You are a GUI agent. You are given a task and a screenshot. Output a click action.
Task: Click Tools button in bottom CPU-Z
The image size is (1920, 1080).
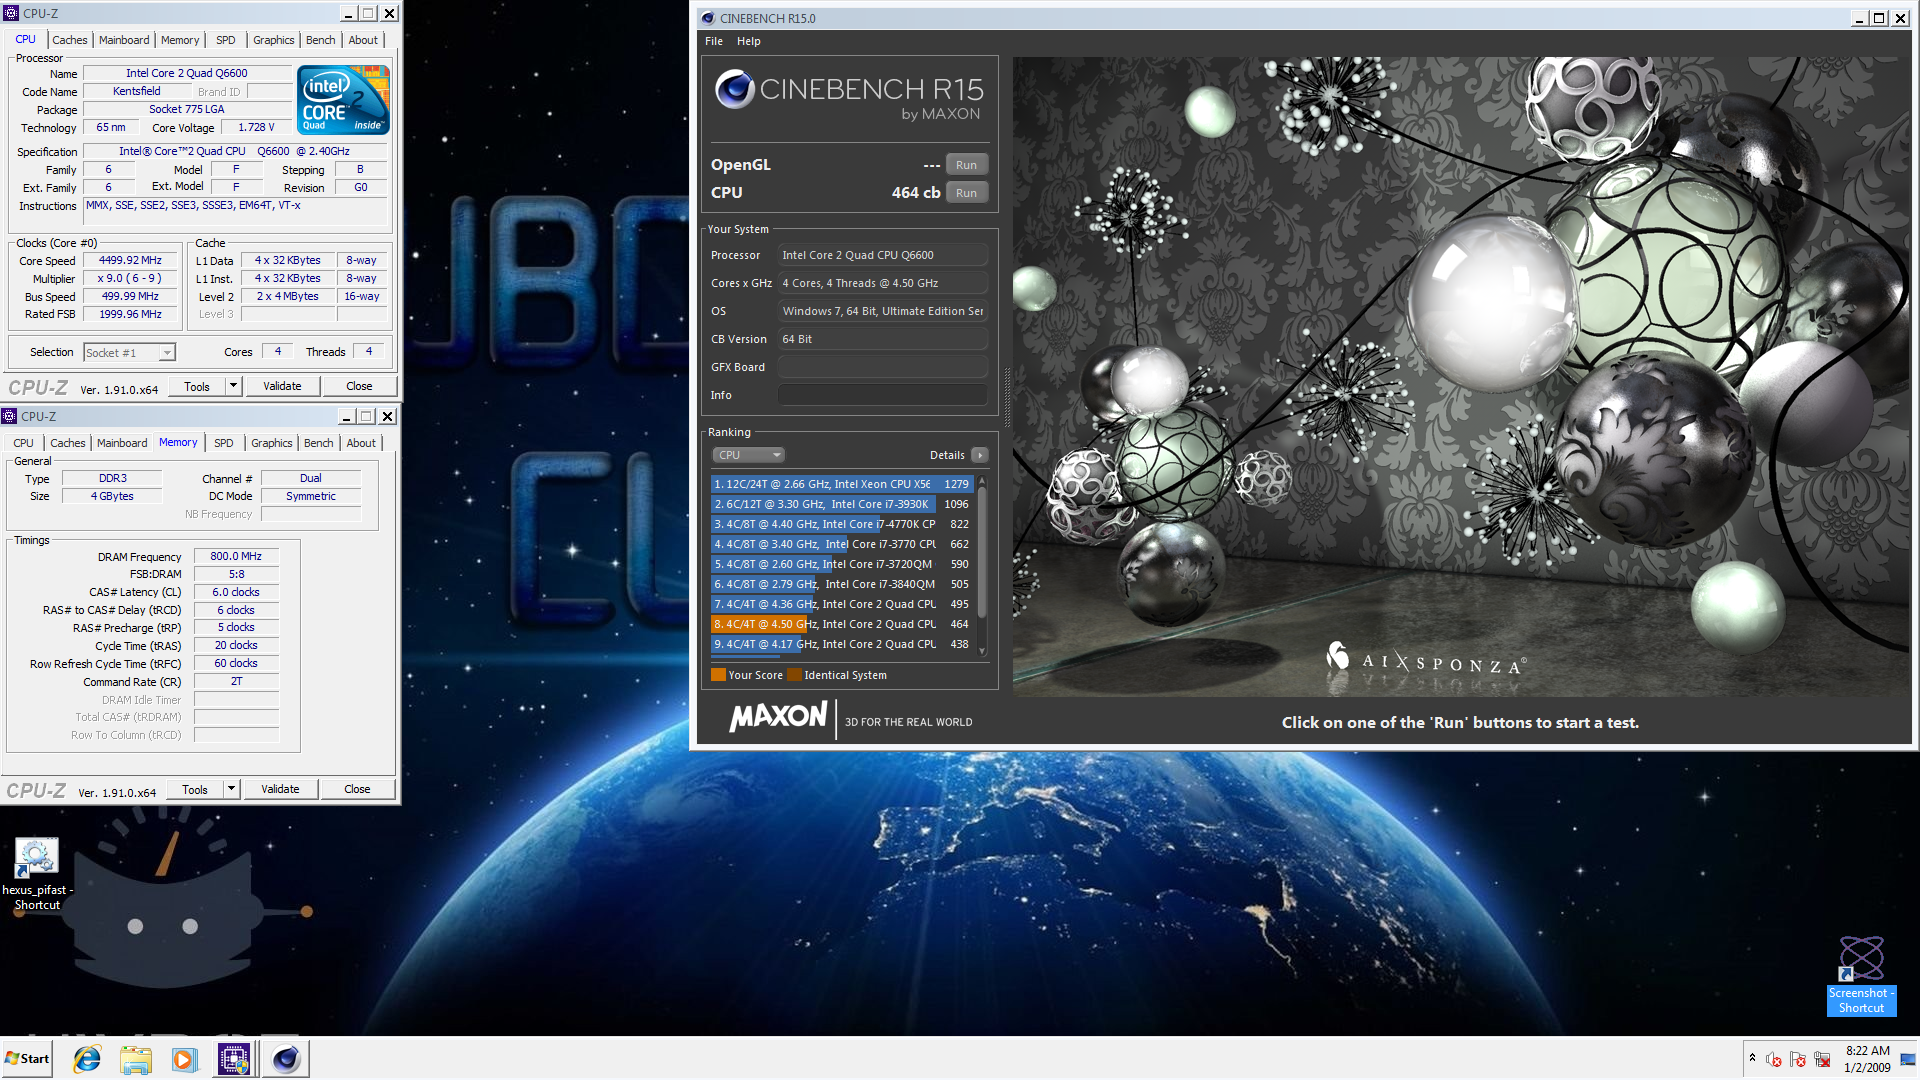pyautogui.click(x=195, y=789)
